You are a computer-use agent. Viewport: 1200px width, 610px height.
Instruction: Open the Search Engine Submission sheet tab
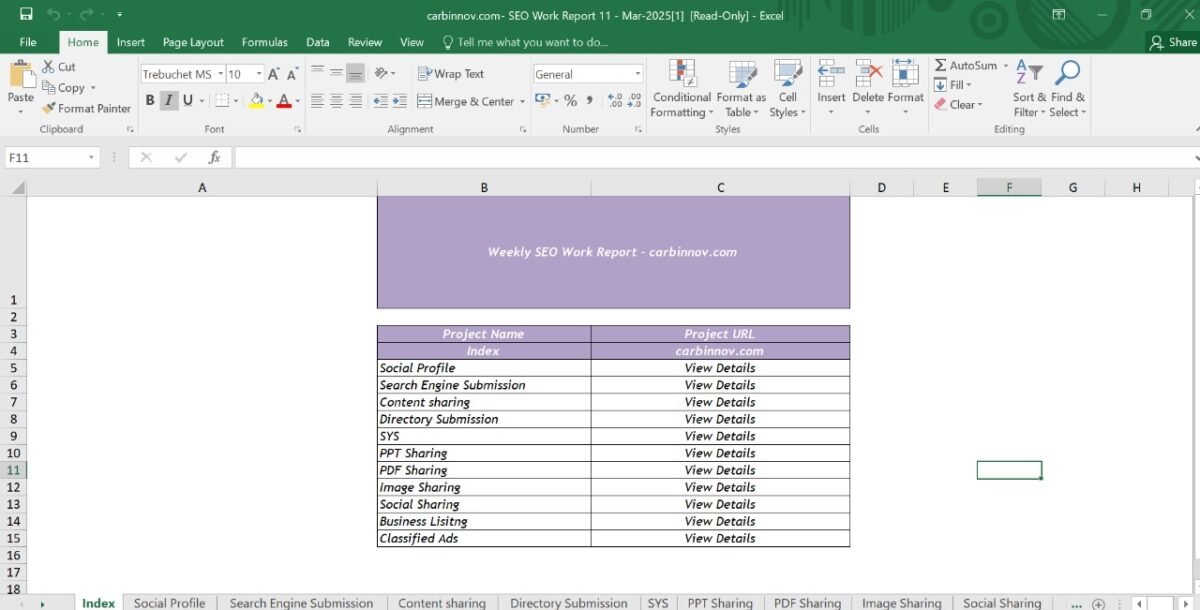point(301,603)
